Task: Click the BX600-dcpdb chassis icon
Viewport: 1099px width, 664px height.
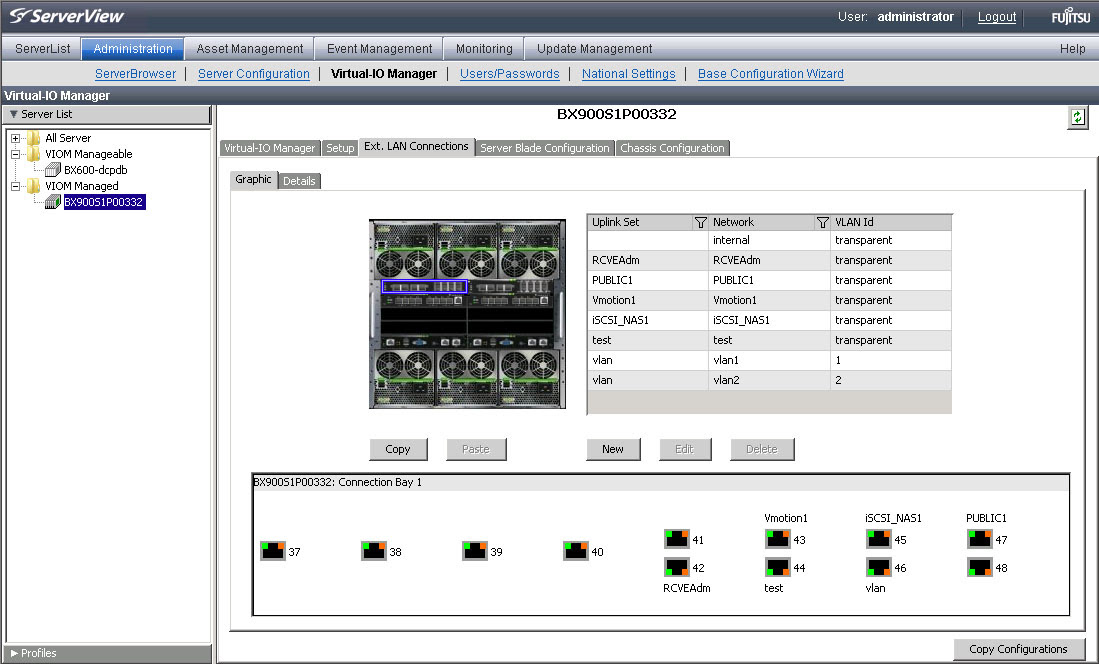Action: pos(53,170)
